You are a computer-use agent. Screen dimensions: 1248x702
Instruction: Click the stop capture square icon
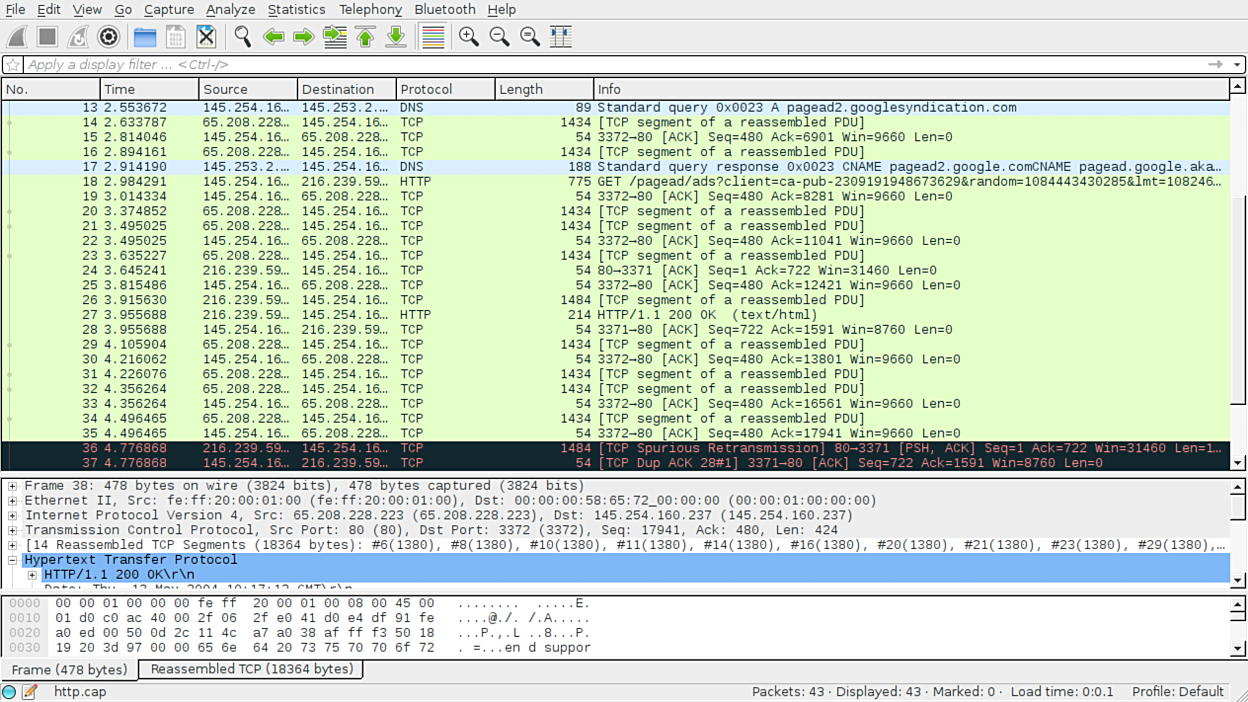[x=47, y=37]
